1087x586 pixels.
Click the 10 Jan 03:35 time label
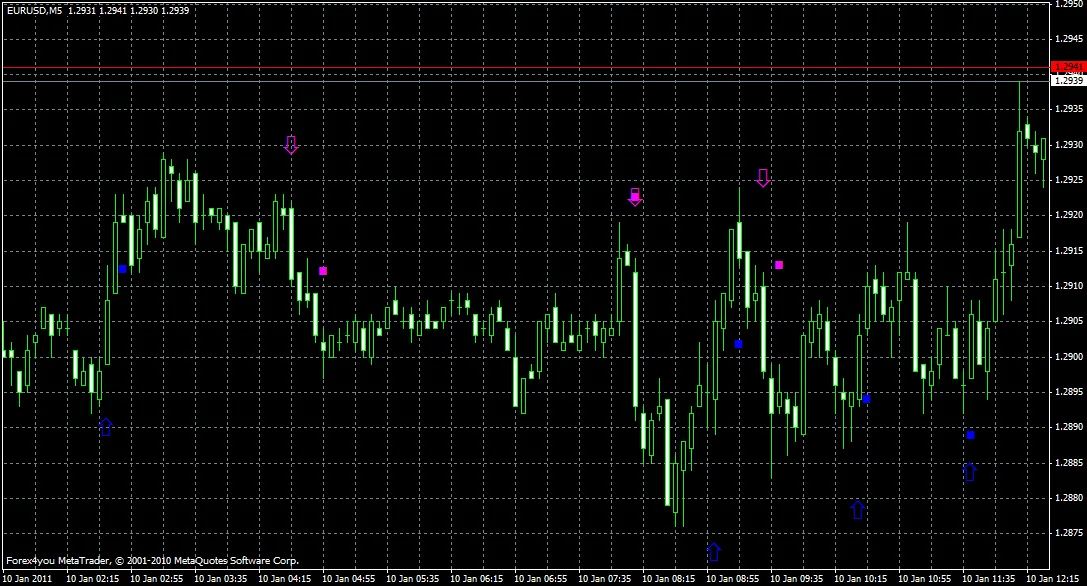tap(220, 578)
